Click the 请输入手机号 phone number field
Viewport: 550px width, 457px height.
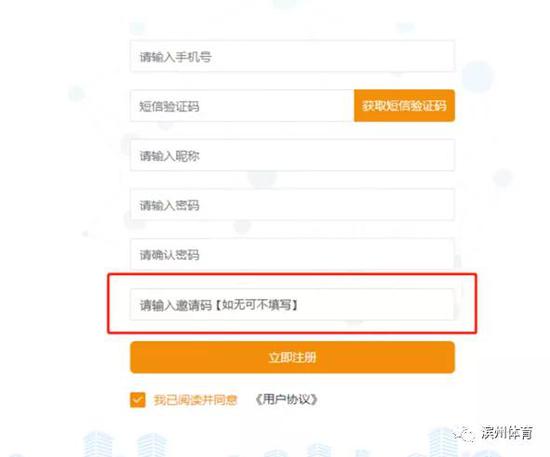pos(292,56)
